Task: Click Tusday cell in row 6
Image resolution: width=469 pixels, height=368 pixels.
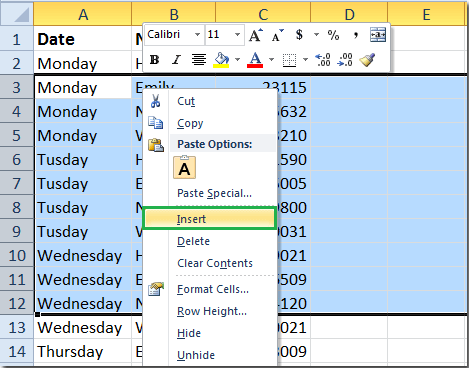Action: point(83,159)
